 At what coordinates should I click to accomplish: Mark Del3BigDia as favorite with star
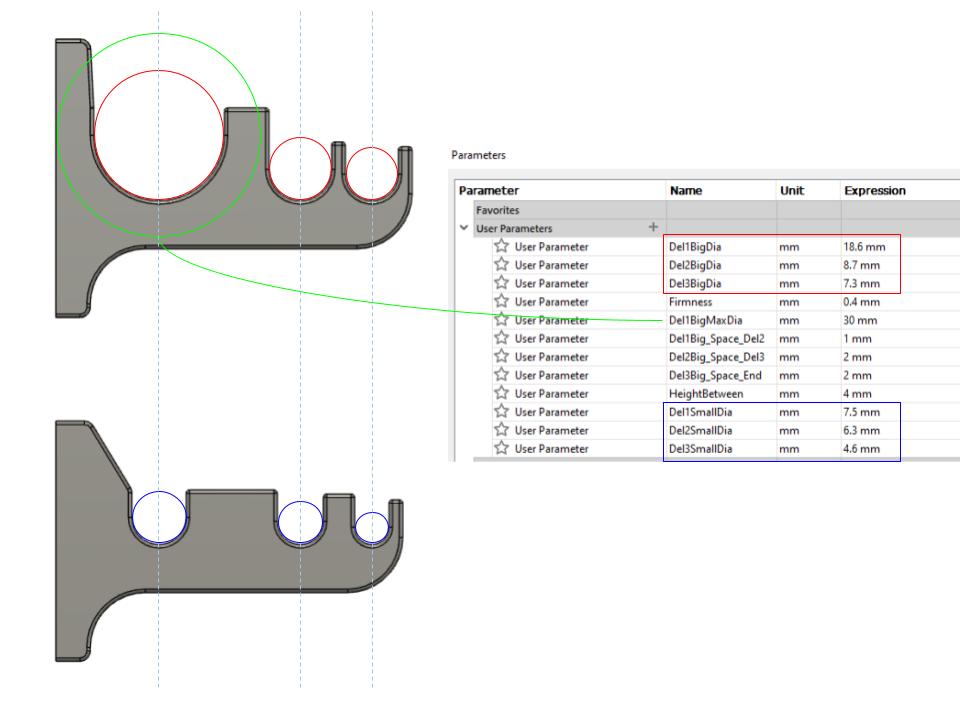point(502,283)
